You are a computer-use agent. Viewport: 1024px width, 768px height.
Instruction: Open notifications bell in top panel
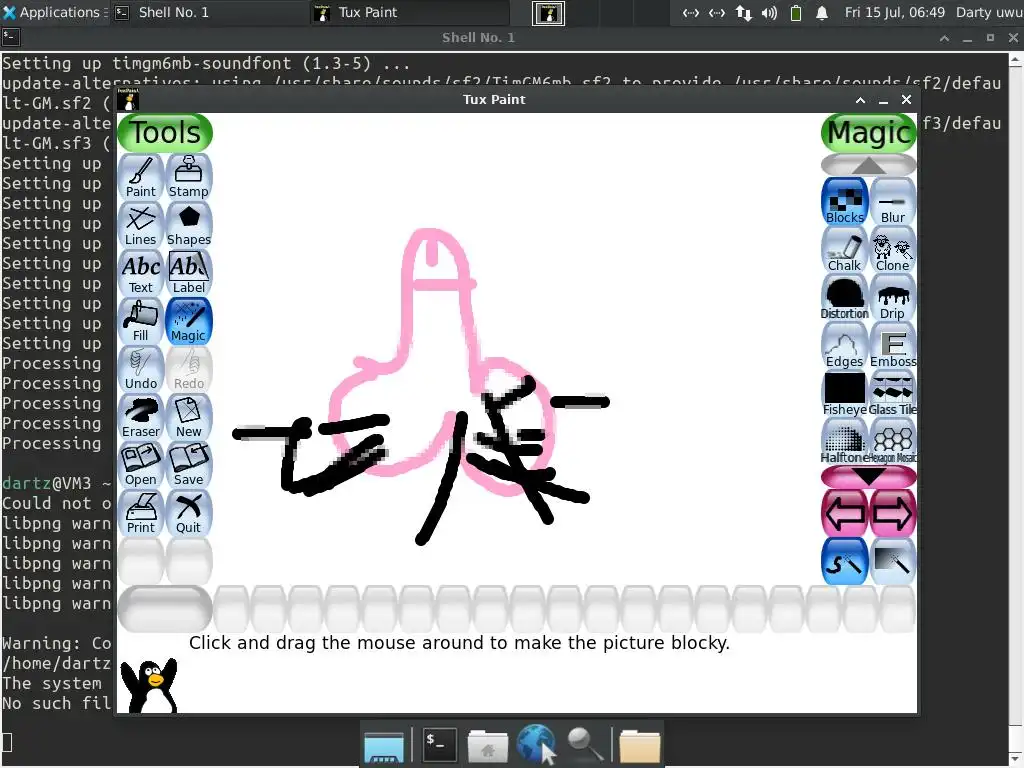822,13
